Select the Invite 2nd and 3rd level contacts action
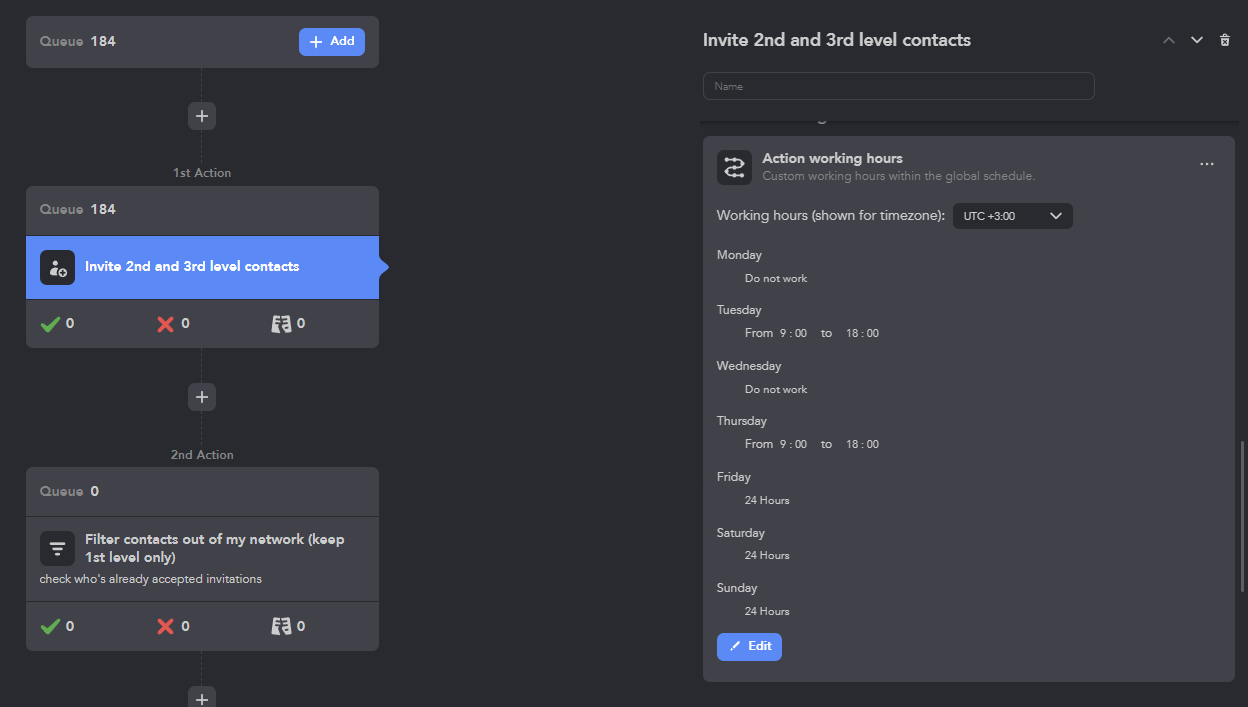The image size is (1248, 707). pyautogui.click(x=202, y=267)
